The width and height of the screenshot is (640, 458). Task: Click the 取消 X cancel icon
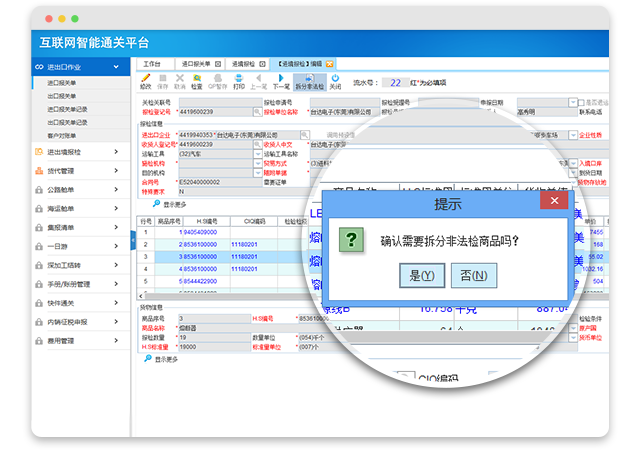click(180, 78)
